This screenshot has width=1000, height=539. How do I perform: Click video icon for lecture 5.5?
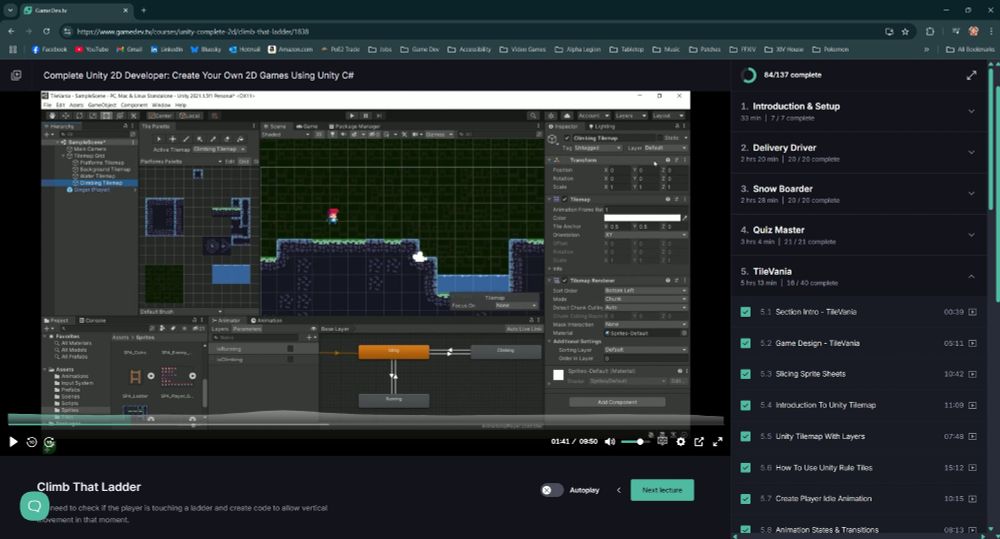(973, 436)
